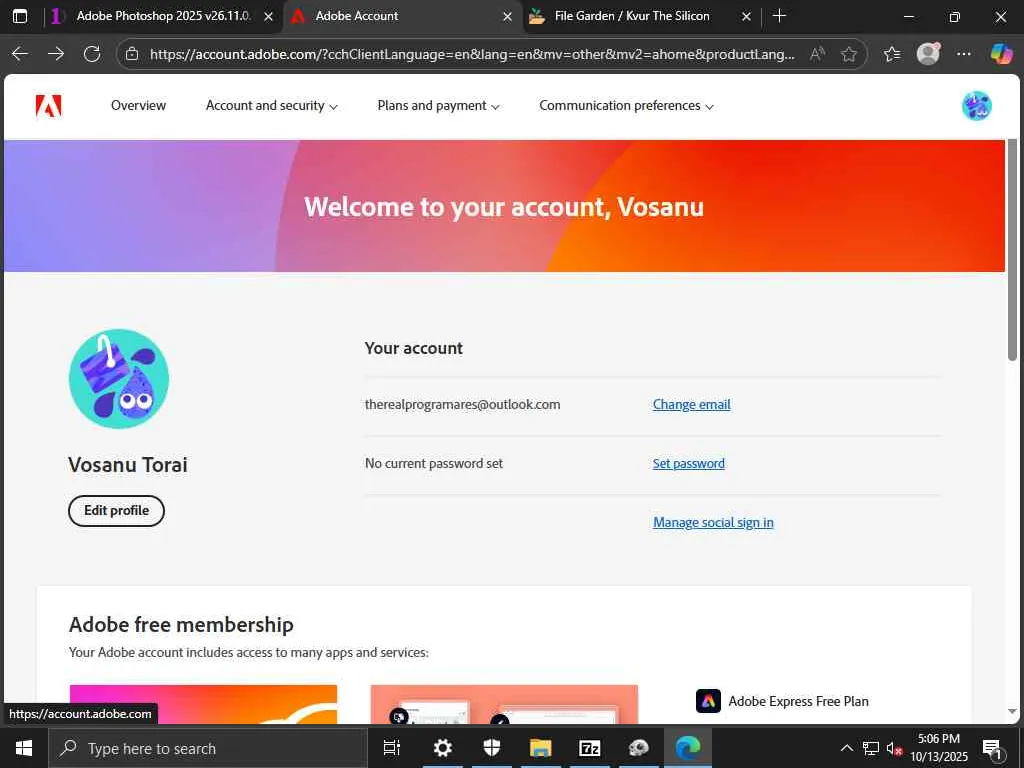The image size is (1024, 768).
Task: Open Windows Security shield on taskbar
Action: click(492, 748)
